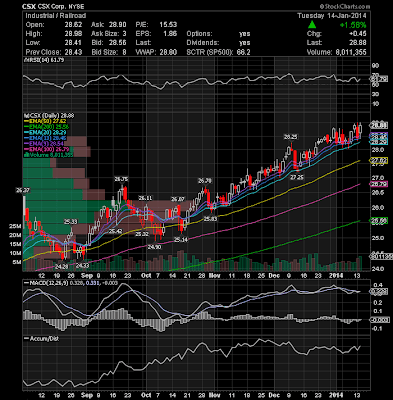Image resolution: width=393 pixels, height=400 pixels.
Task: Select the CSX ticker symbol title
Action: (x=29, y=6)
